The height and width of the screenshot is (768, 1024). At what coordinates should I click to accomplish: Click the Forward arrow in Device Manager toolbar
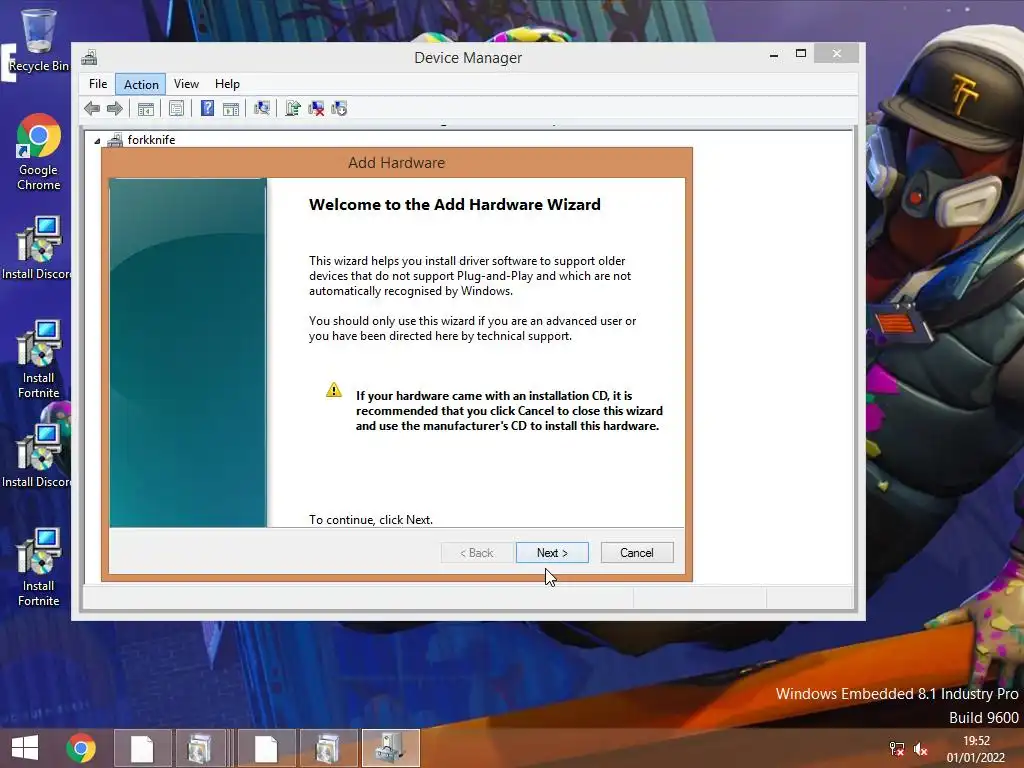coord(115,108)
